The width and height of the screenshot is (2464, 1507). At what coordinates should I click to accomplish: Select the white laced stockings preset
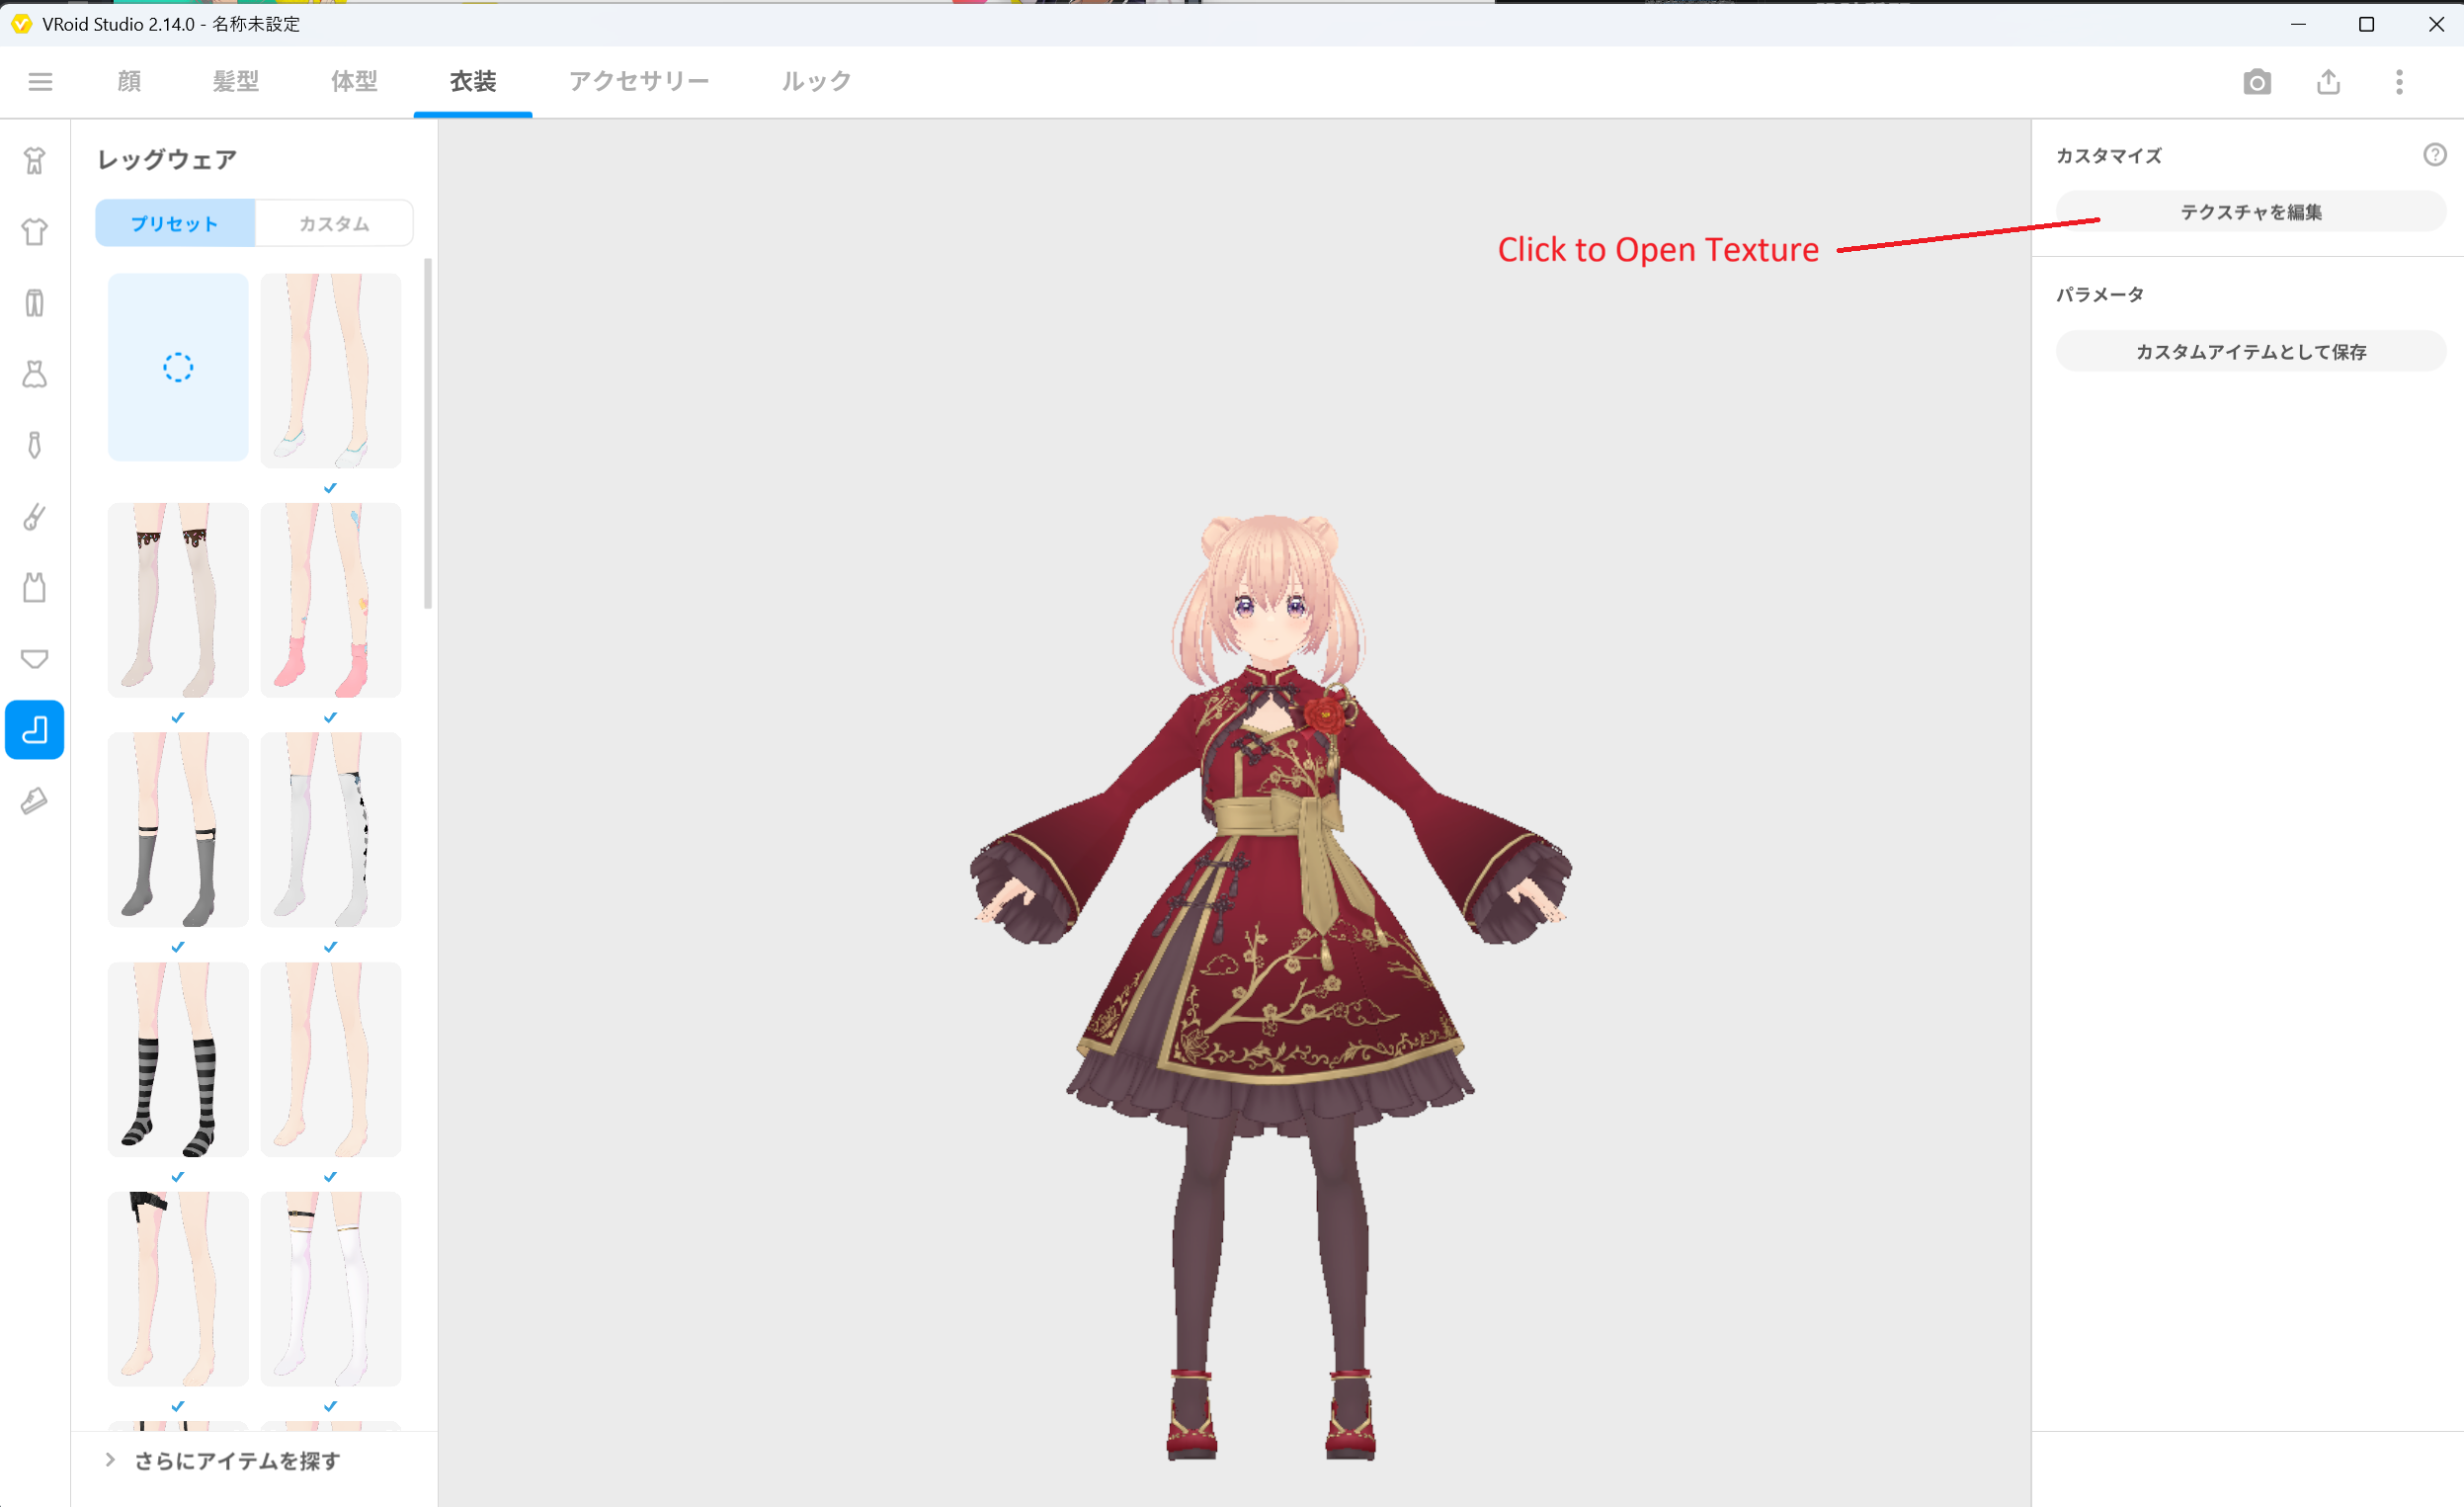coord(331,830)
